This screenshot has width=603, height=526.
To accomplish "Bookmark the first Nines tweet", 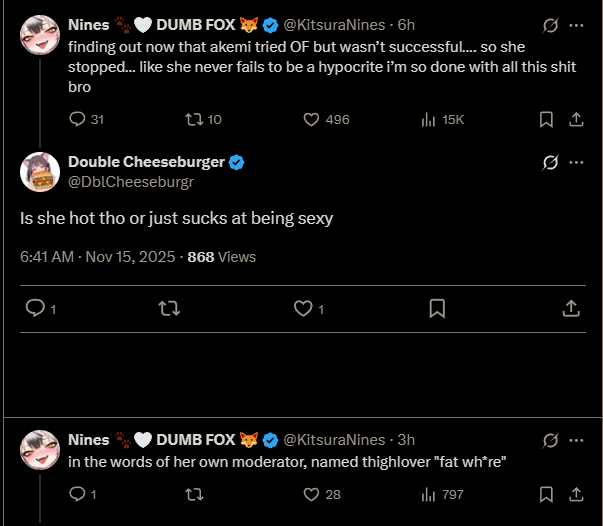I will [x=546, y=119].
